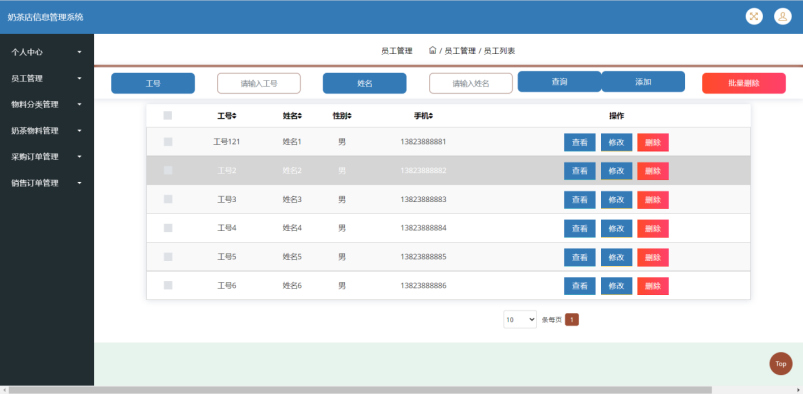Check the checkbox for row 工号4
The image size is (803, 394).
(168, 228)
